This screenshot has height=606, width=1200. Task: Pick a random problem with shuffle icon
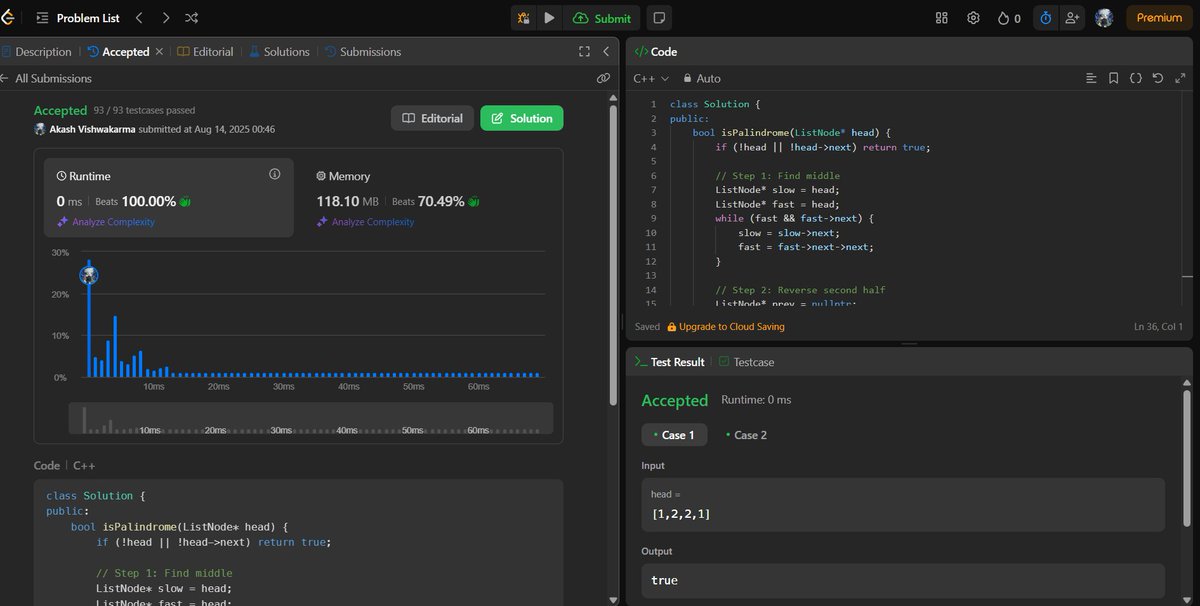pos(192,18)
